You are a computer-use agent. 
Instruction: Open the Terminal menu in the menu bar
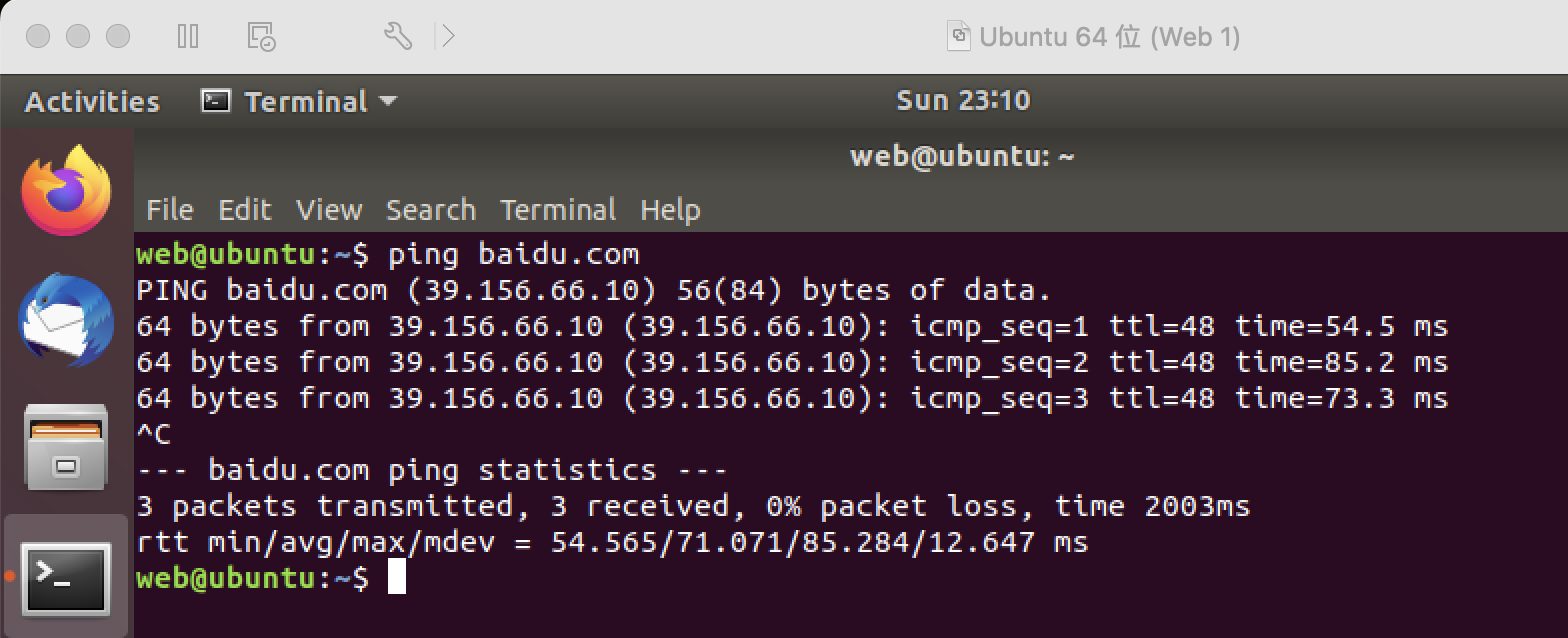558,210
